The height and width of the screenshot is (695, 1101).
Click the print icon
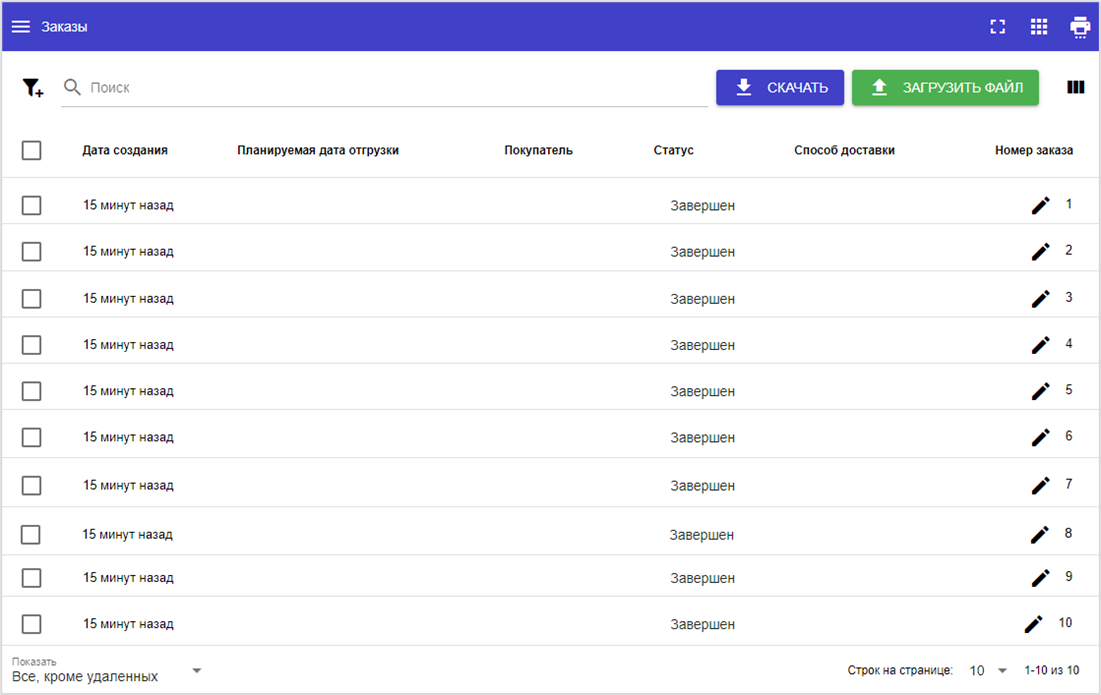point(1080,27)
